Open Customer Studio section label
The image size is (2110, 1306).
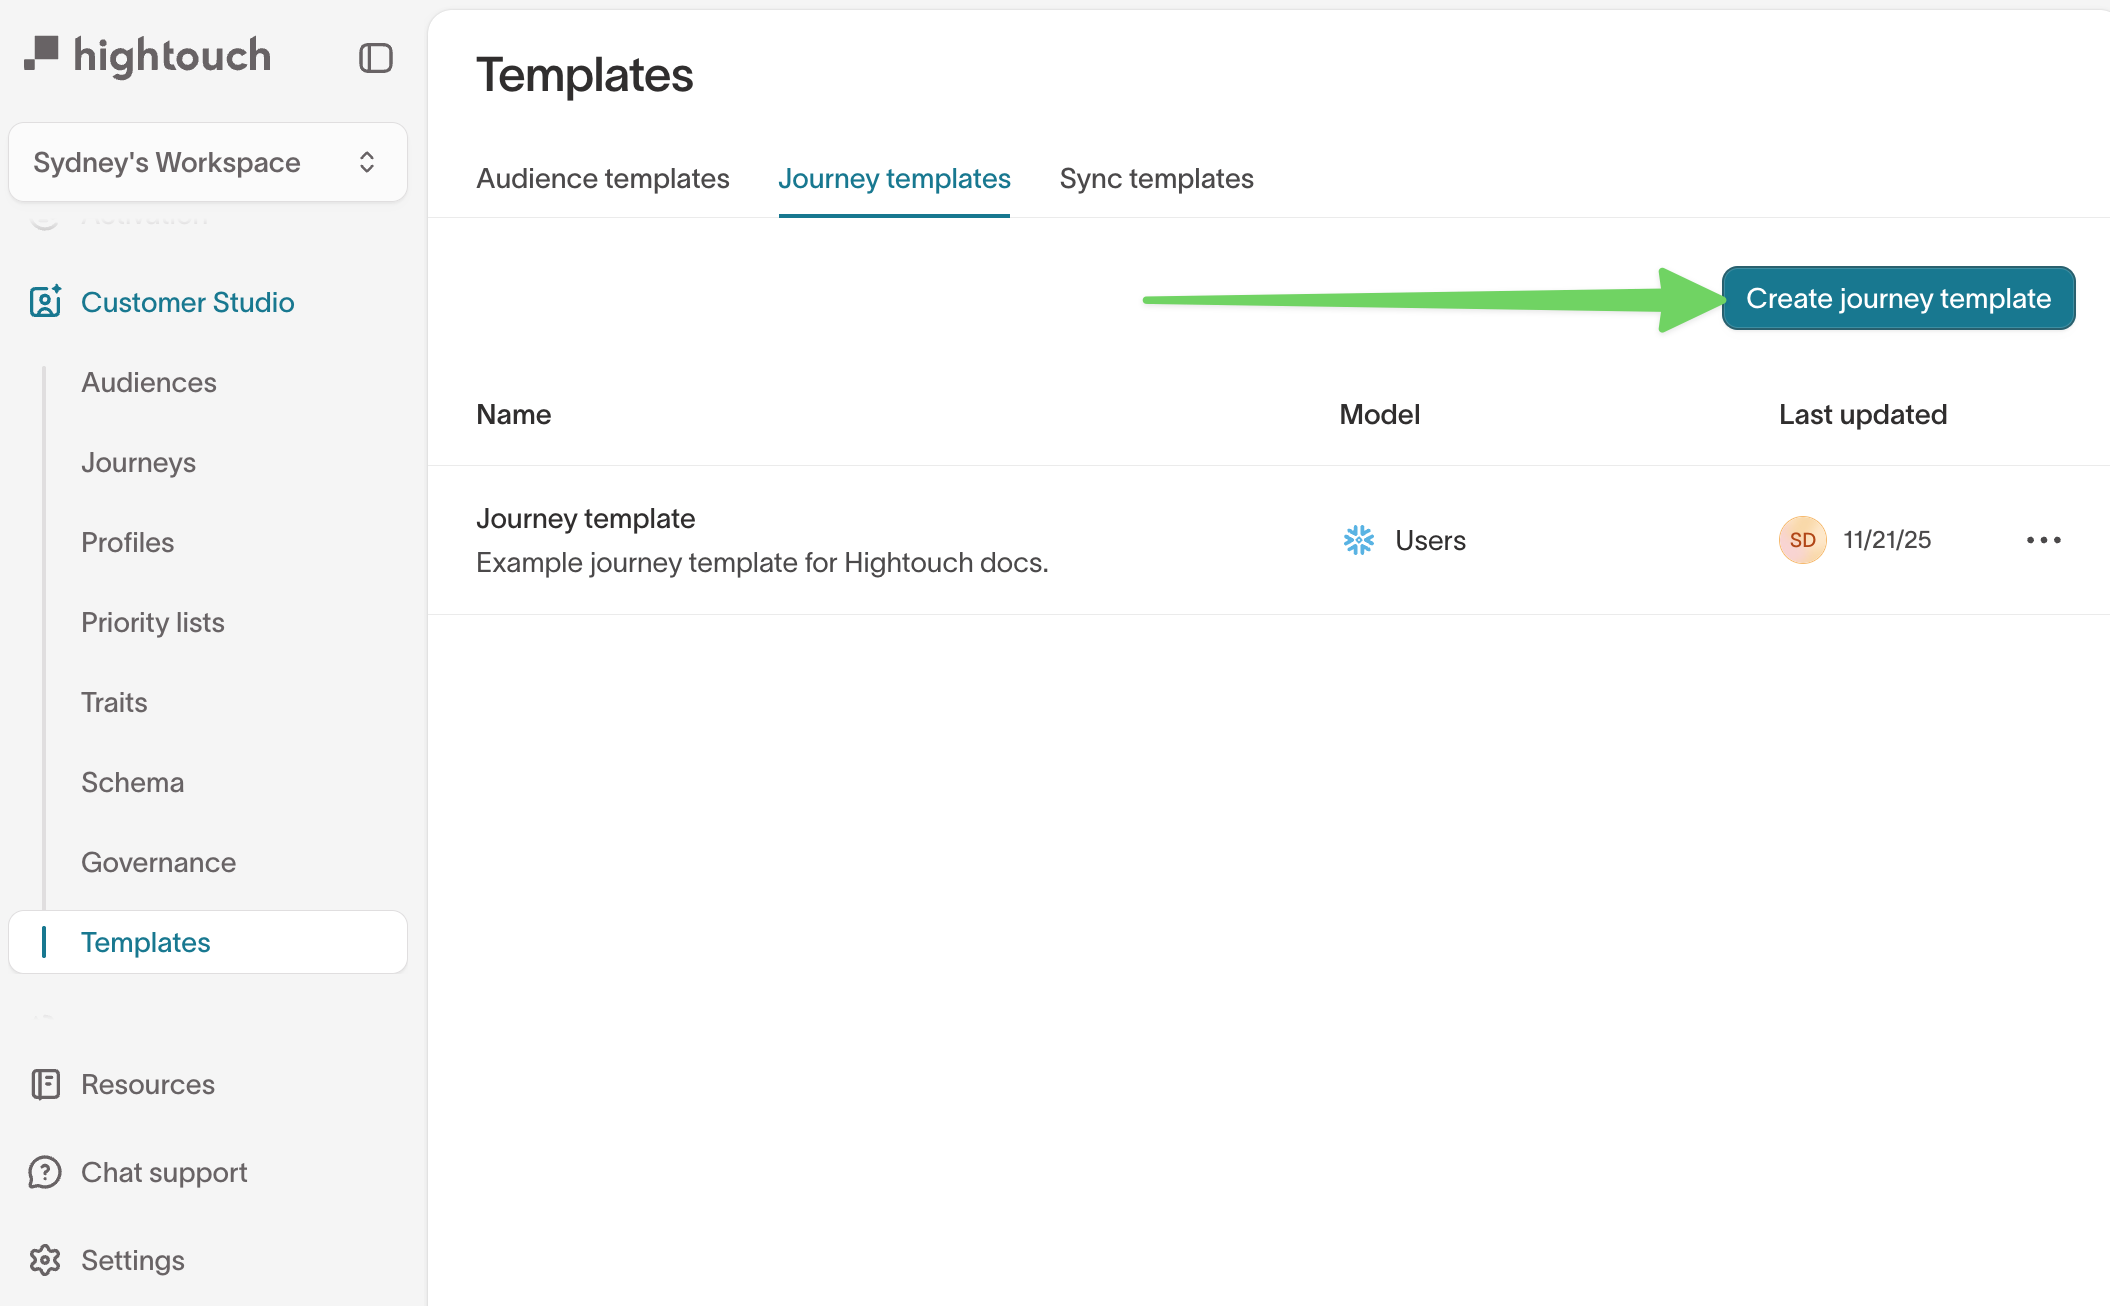point(188,302)
